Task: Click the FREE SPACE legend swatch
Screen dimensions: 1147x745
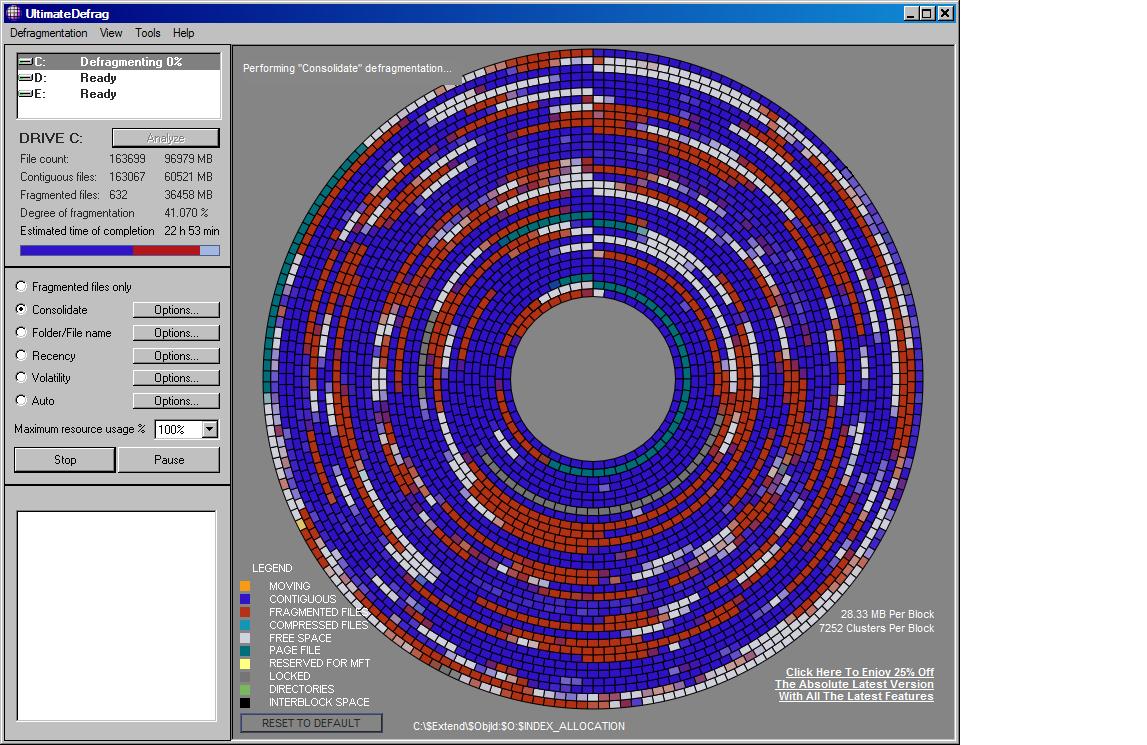Action: (x=245, y=638)
